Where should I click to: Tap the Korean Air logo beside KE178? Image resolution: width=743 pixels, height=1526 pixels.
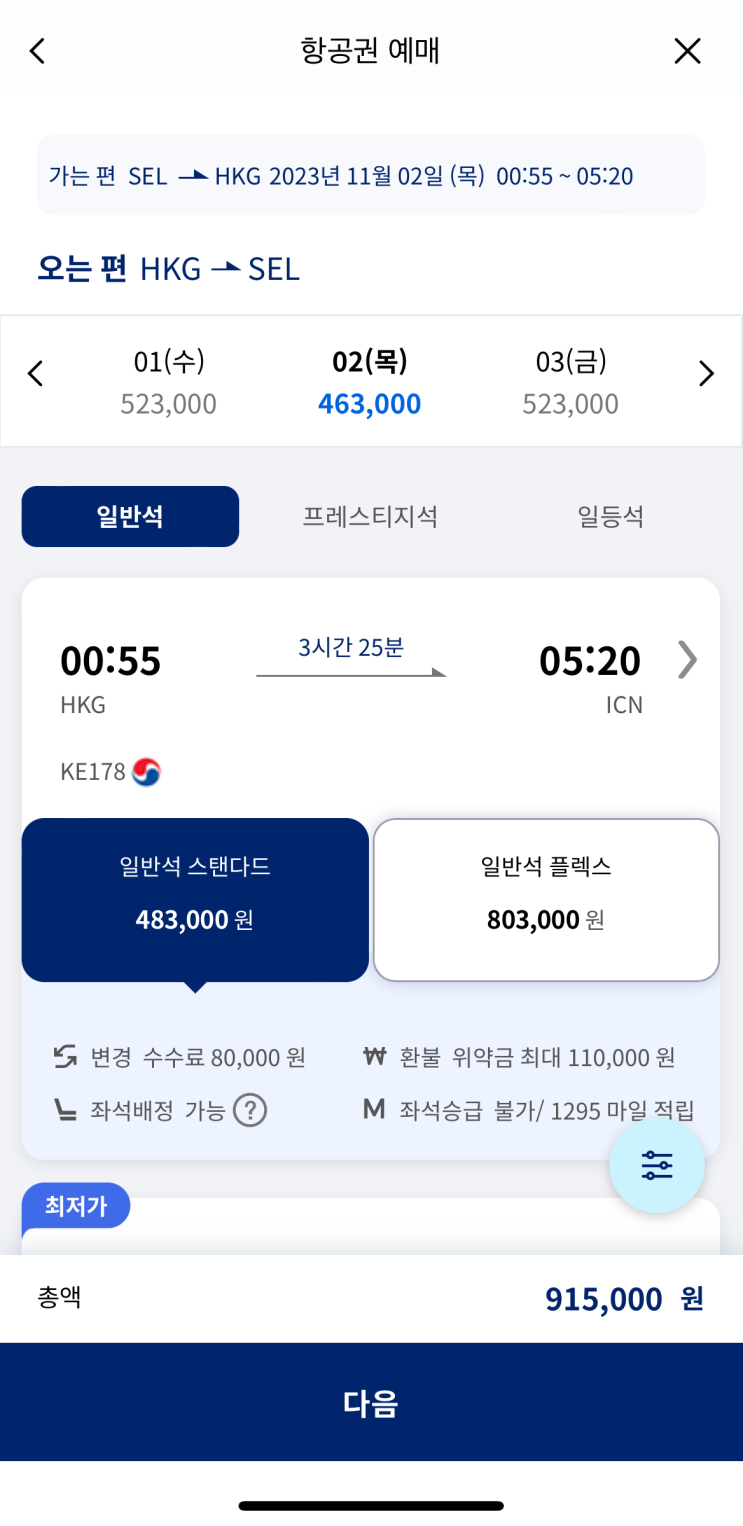pos(146,772)
